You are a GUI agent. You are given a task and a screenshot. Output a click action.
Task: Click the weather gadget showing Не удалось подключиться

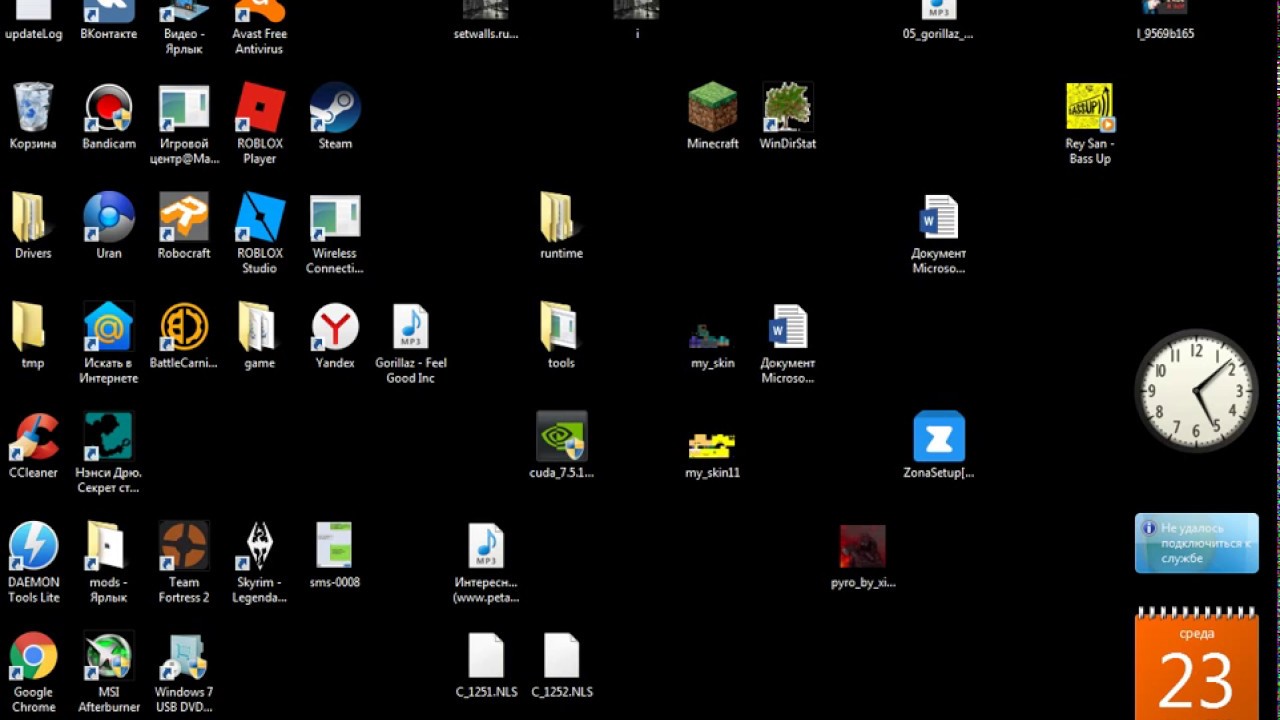[x=1197, y=543]
